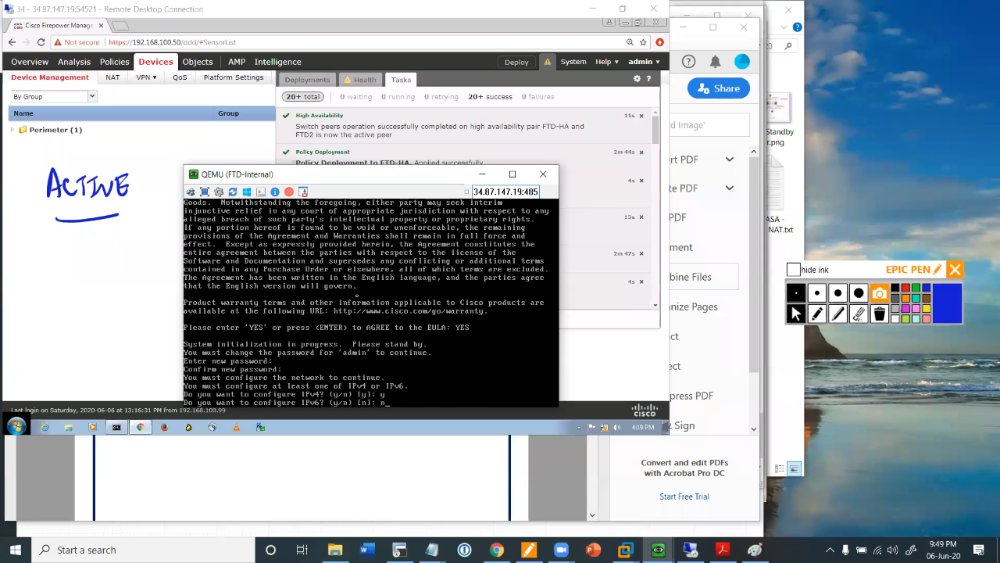The height and width of the screenshot is (563, 1000).
Task: Expand Create PDF section chevron
Action: click(730, 188)
